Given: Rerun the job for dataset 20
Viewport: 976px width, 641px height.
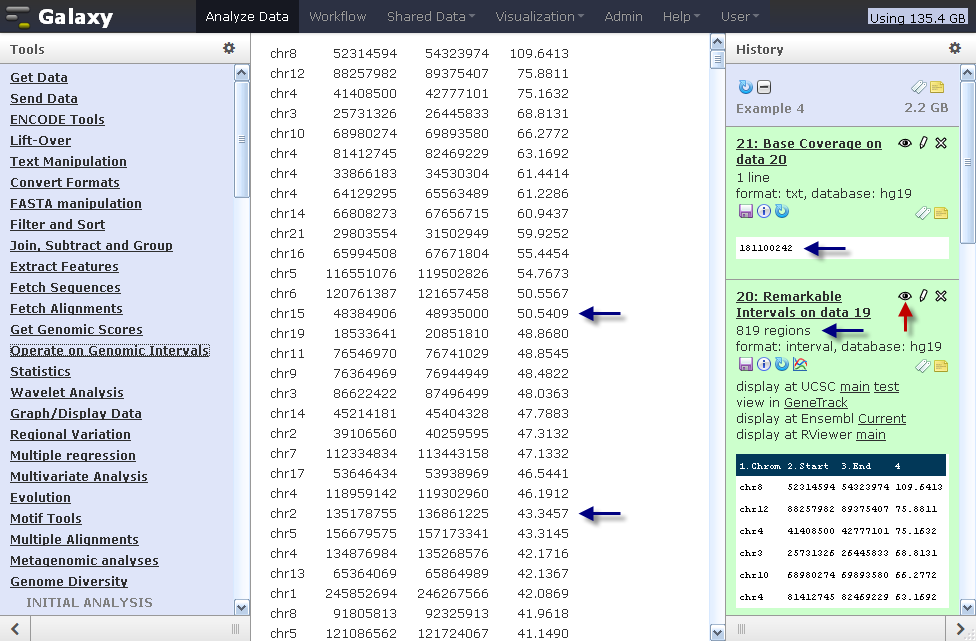Looking at the screenshot, I should click(782, 364).
